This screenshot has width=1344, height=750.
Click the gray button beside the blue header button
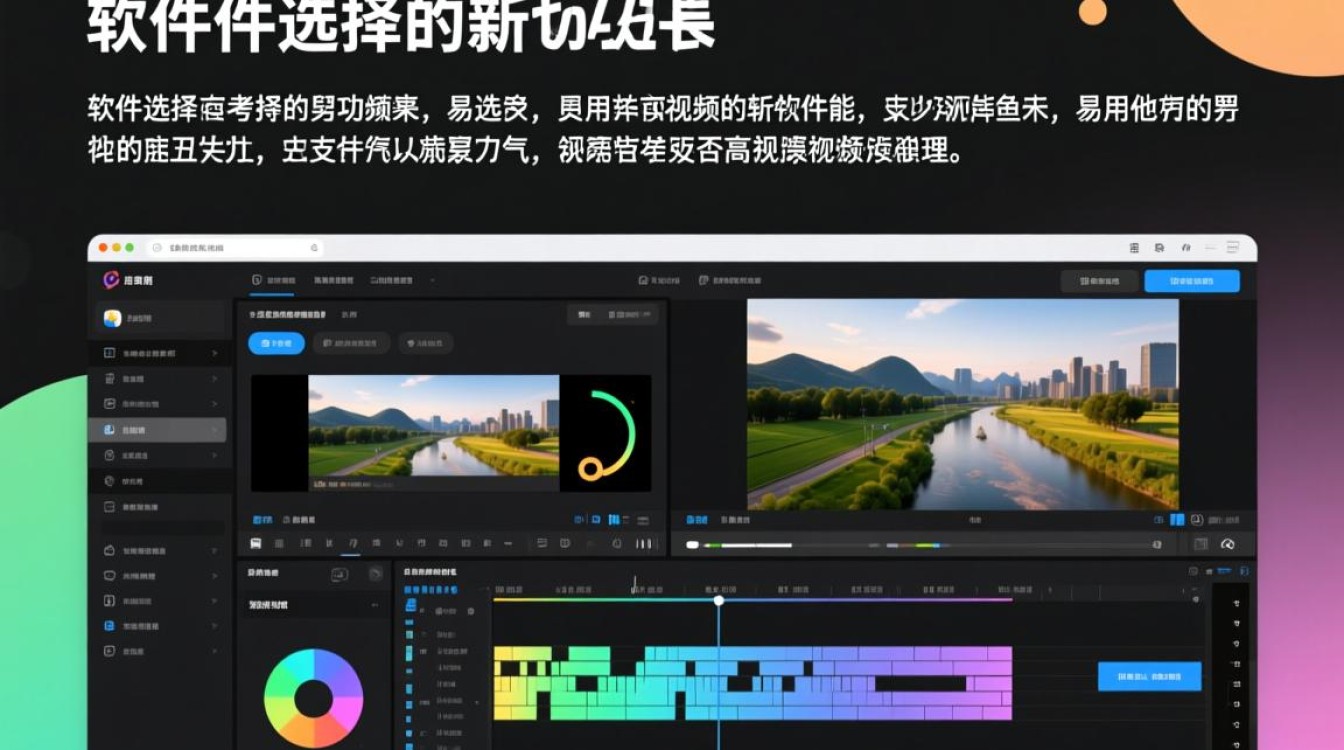1099,281
